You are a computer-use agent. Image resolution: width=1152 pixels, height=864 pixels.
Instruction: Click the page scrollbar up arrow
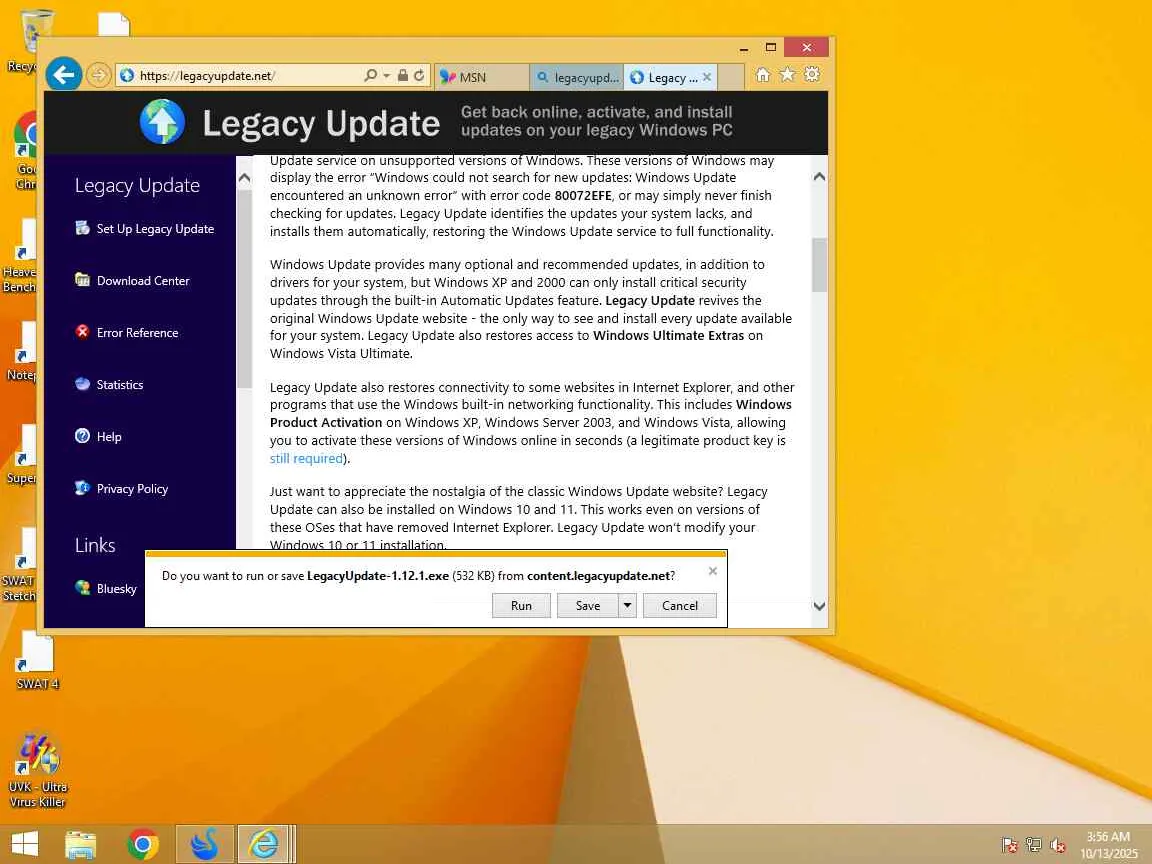[x=819, y=177]
